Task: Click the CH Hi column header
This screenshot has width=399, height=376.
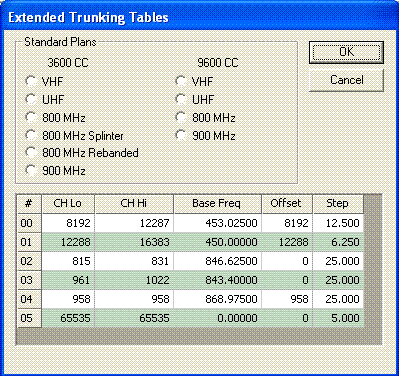Action: click(134, 203)
